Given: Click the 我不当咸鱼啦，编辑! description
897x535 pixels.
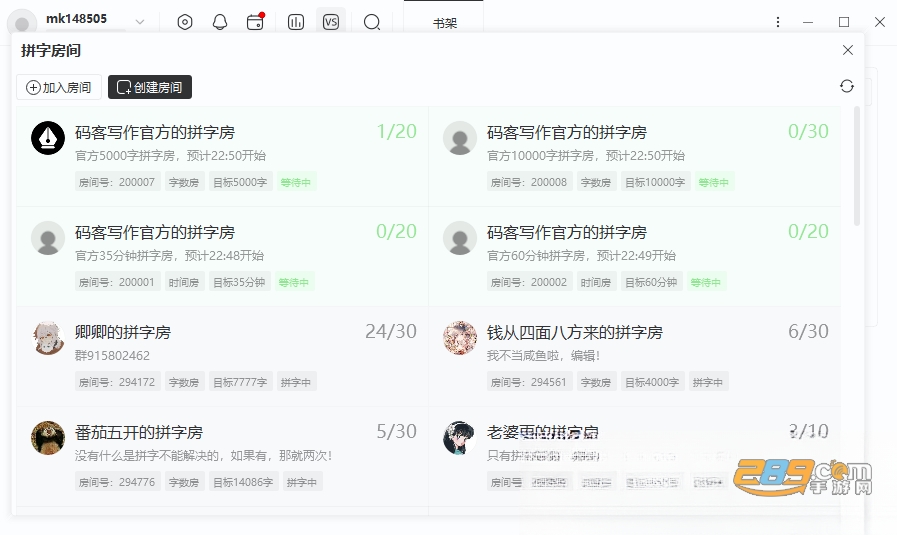Looking at the screenshot, I should tap(543, 356).
